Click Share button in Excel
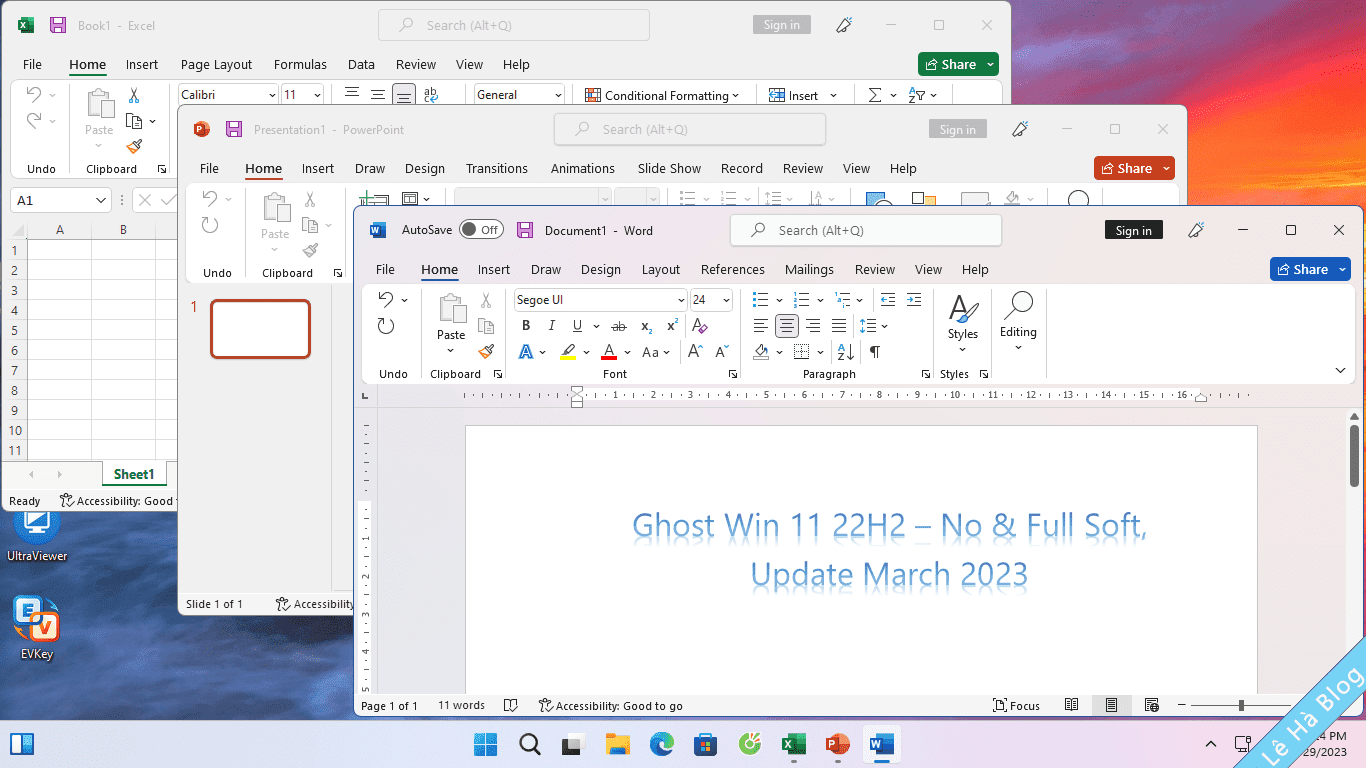This screenshot has width=1366, height=768. click(950, 64)
